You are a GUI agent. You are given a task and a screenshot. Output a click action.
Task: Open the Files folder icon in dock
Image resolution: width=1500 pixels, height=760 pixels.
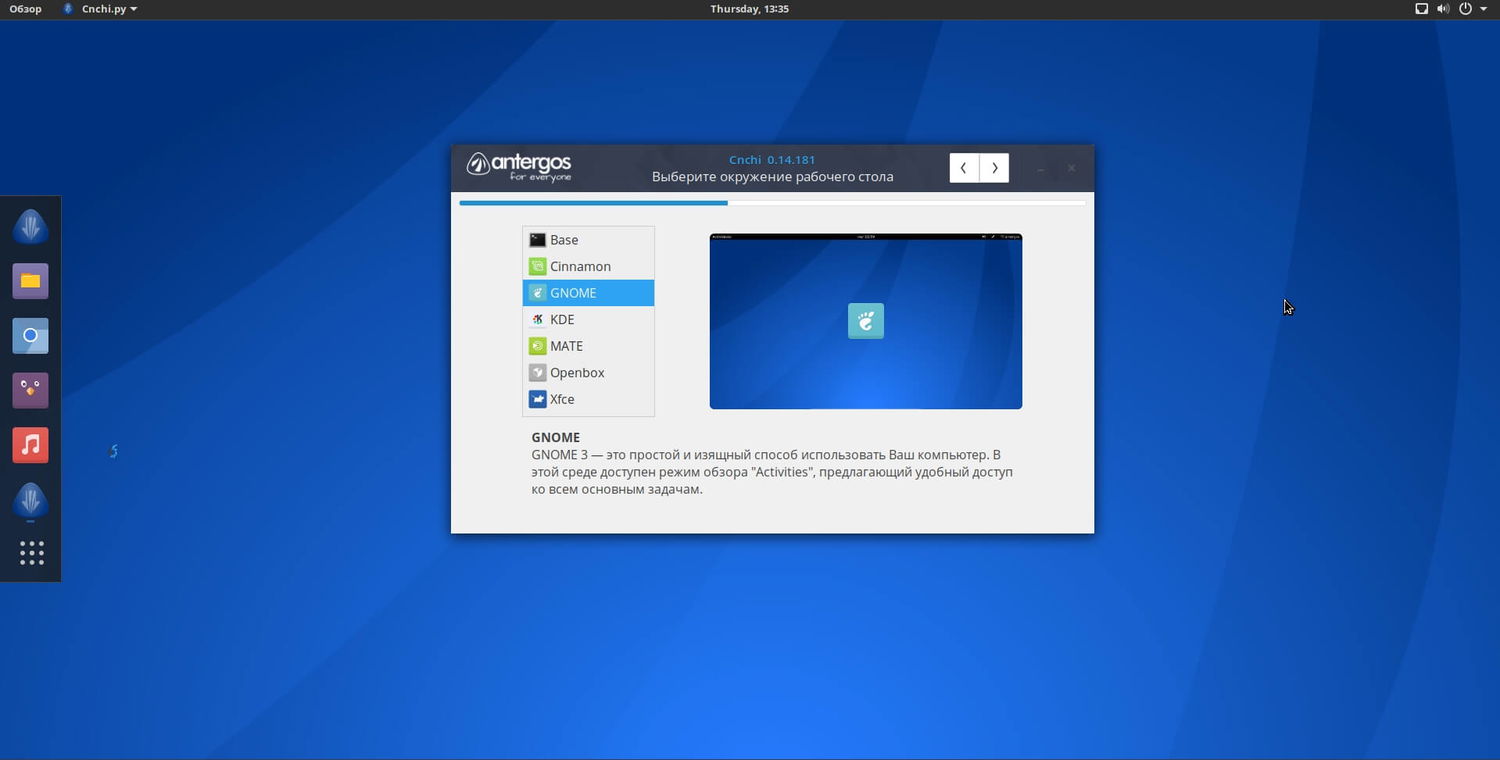[x=30, y=281]
